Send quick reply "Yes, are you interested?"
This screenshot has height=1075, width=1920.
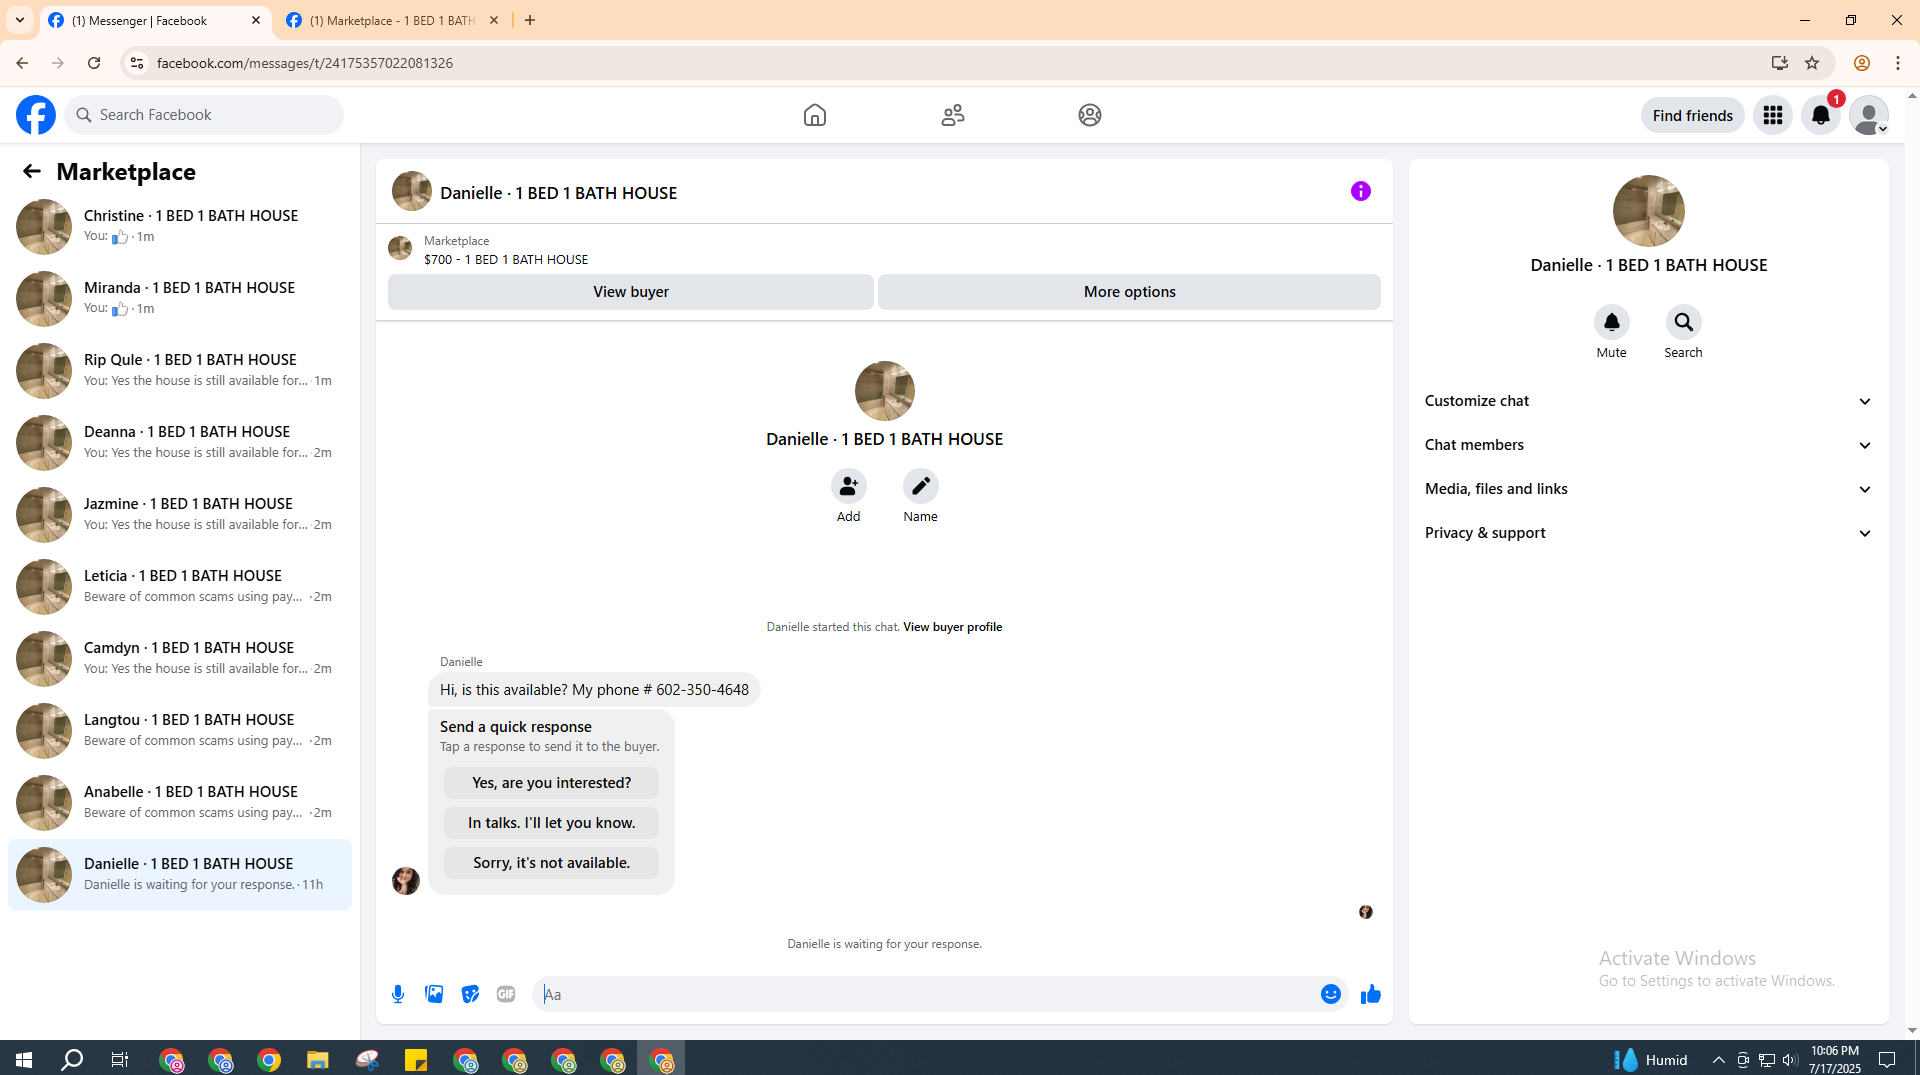552,783
